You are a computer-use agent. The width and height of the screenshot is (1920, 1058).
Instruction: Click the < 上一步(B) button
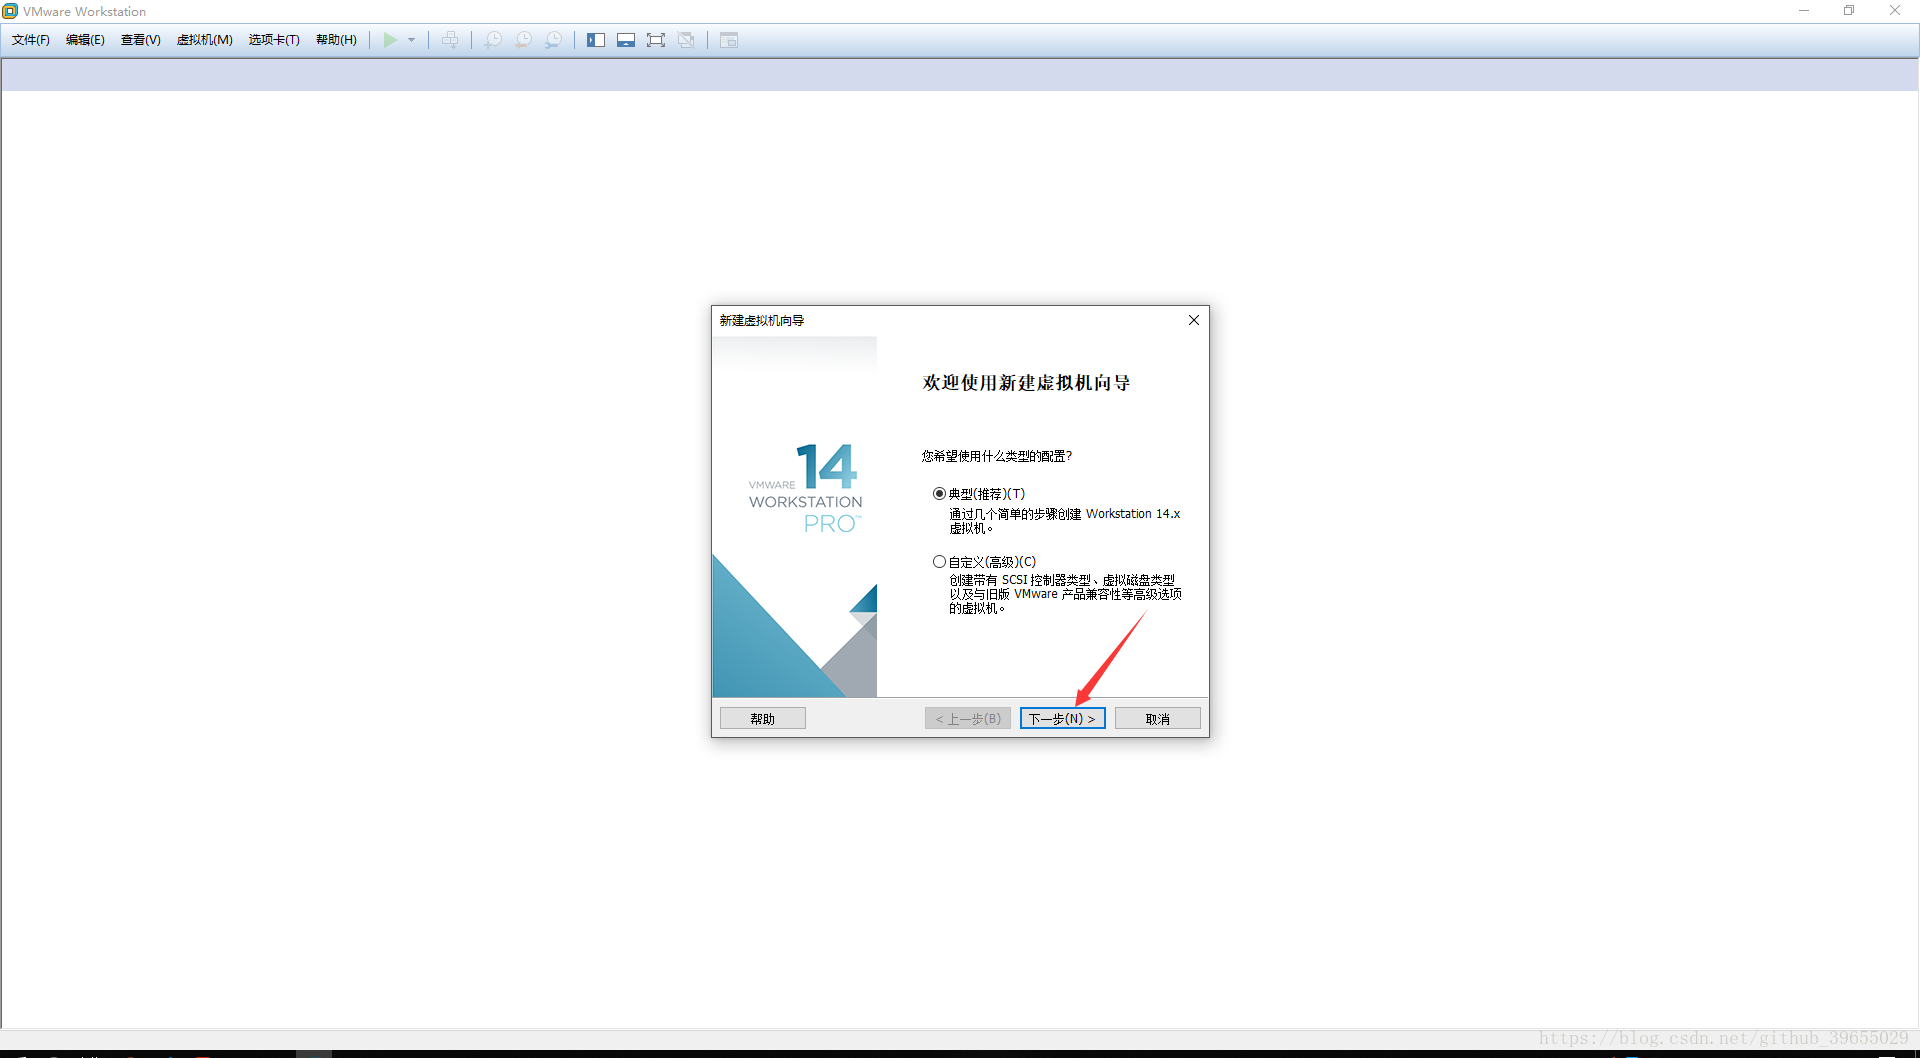(967, 719)
